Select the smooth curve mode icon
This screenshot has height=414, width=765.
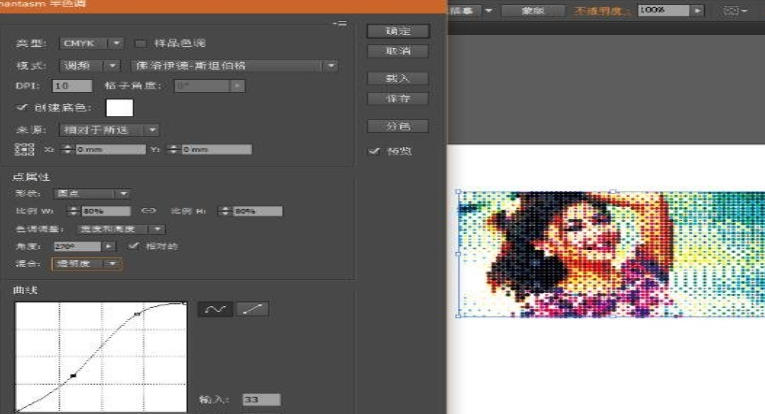[214, 309]
